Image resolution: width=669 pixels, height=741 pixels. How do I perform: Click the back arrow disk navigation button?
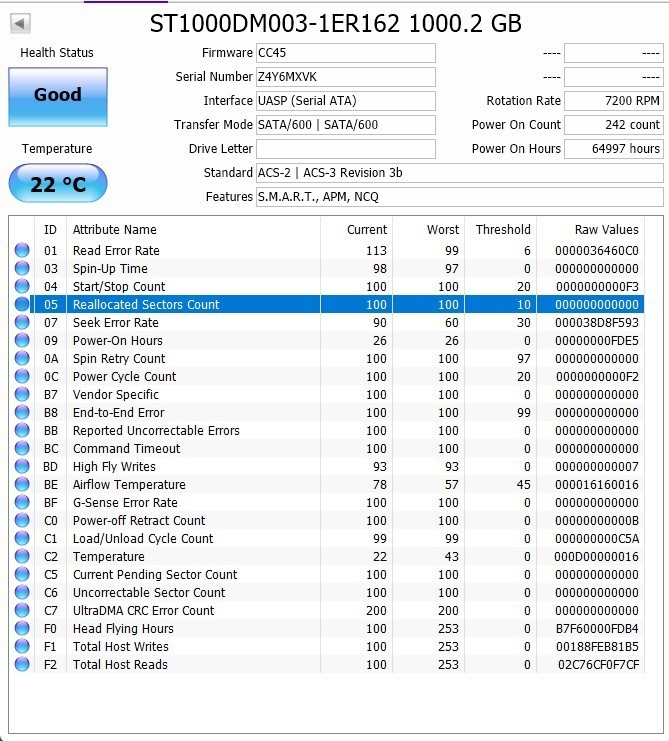pos(20,23)
